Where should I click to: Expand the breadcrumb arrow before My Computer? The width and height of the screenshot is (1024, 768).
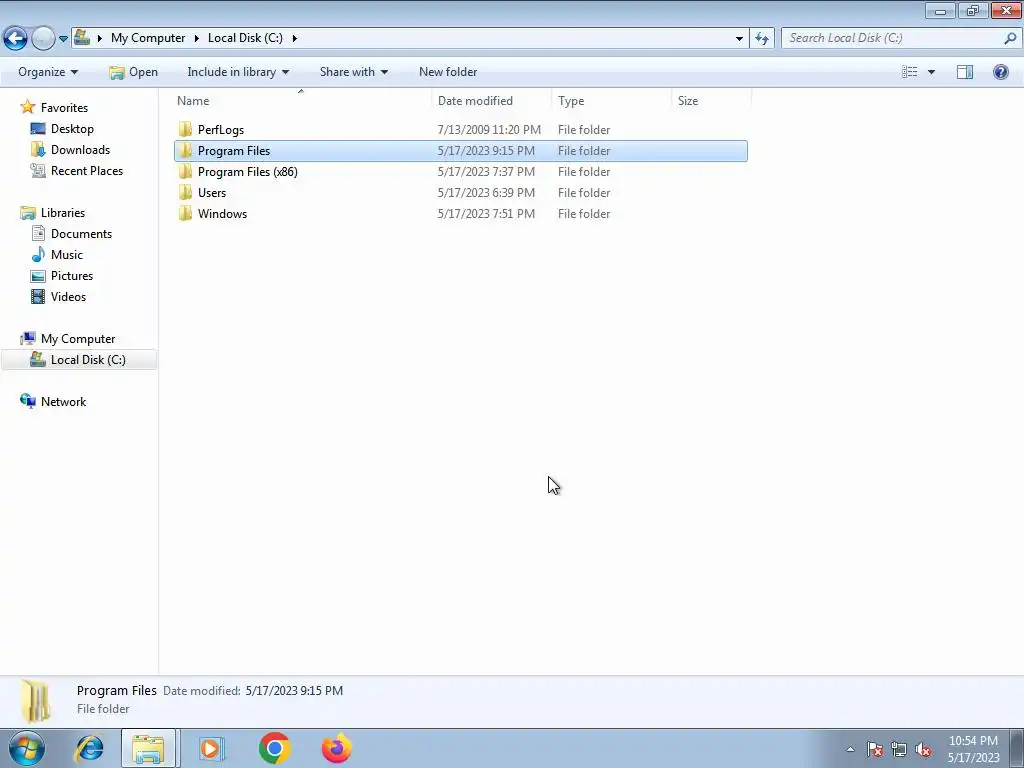[x=100, y=38]
